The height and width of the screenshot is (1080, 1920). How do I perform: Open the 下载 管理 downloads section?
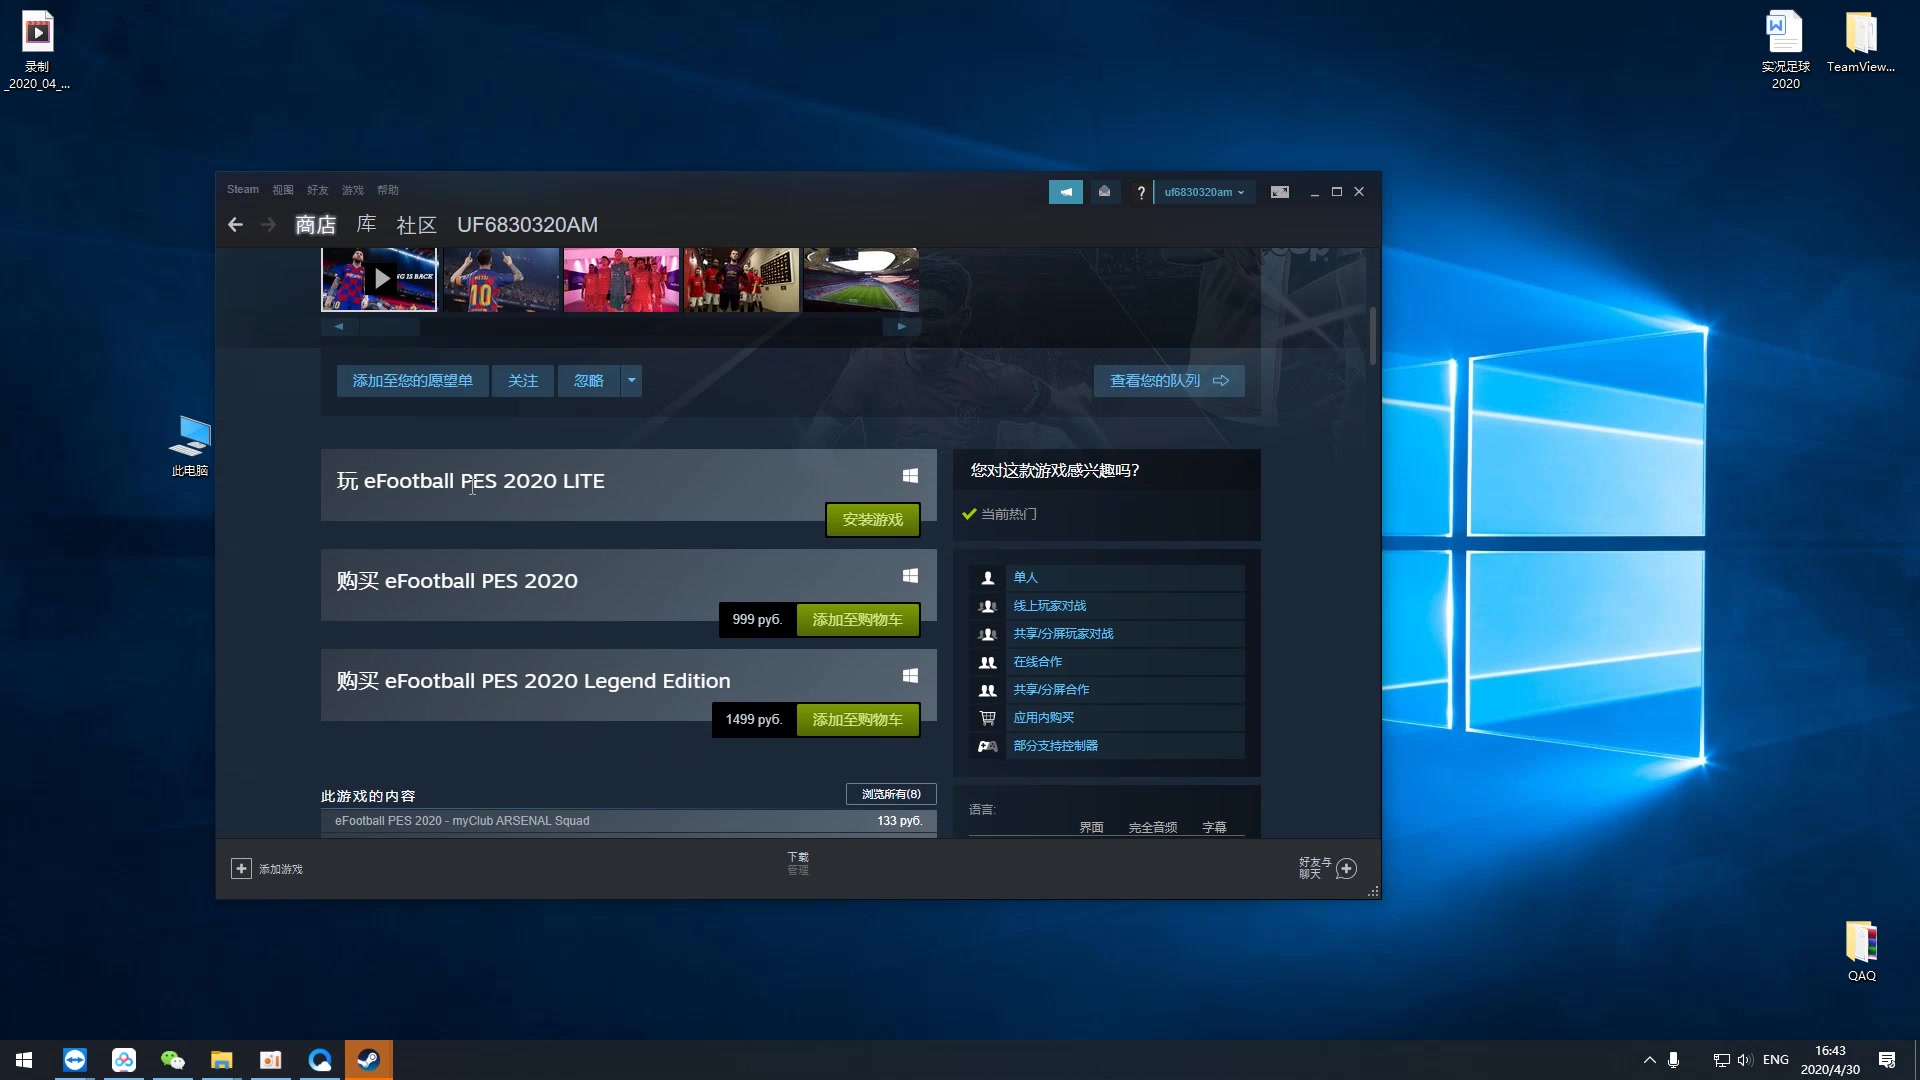point(798,864)
